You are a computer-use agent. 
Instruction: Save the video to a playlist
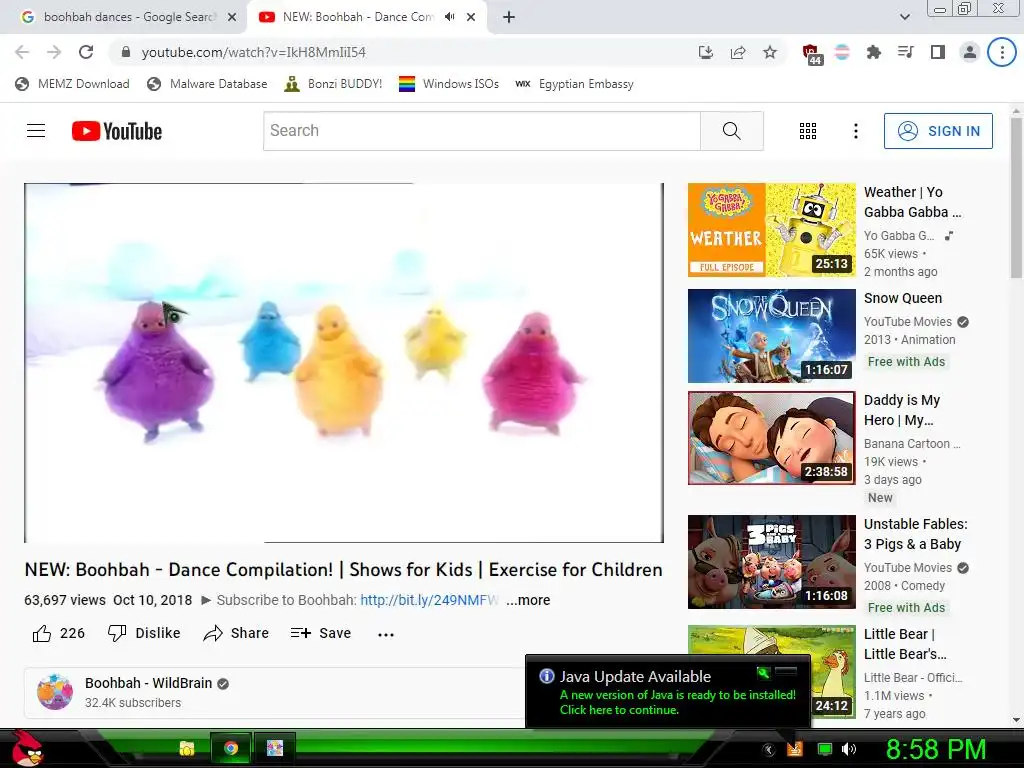[x=321, y=633]
